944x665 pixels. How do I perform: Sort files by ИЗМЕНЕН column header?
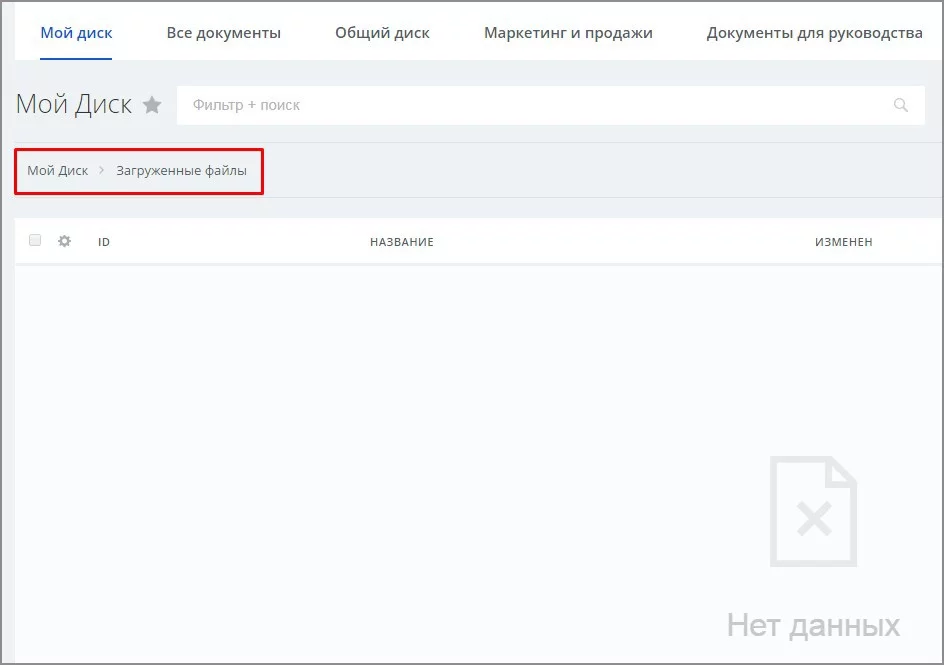843,242
